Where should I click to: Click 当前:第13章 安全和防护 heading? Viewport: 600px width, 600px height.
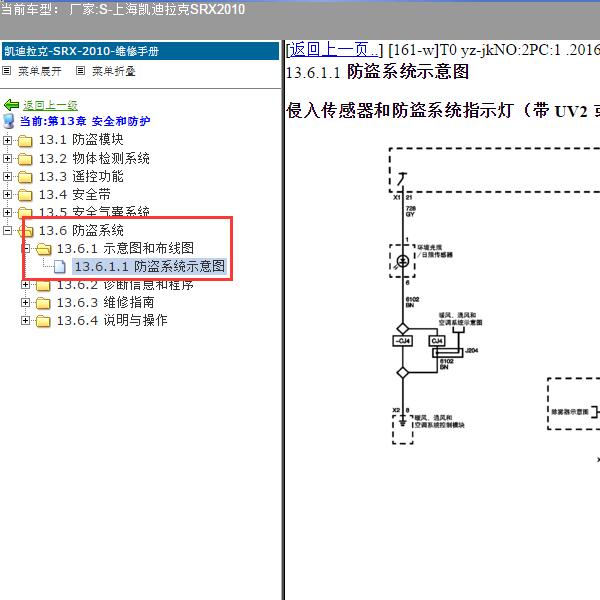pyautogui.click(x=85, y=121)
